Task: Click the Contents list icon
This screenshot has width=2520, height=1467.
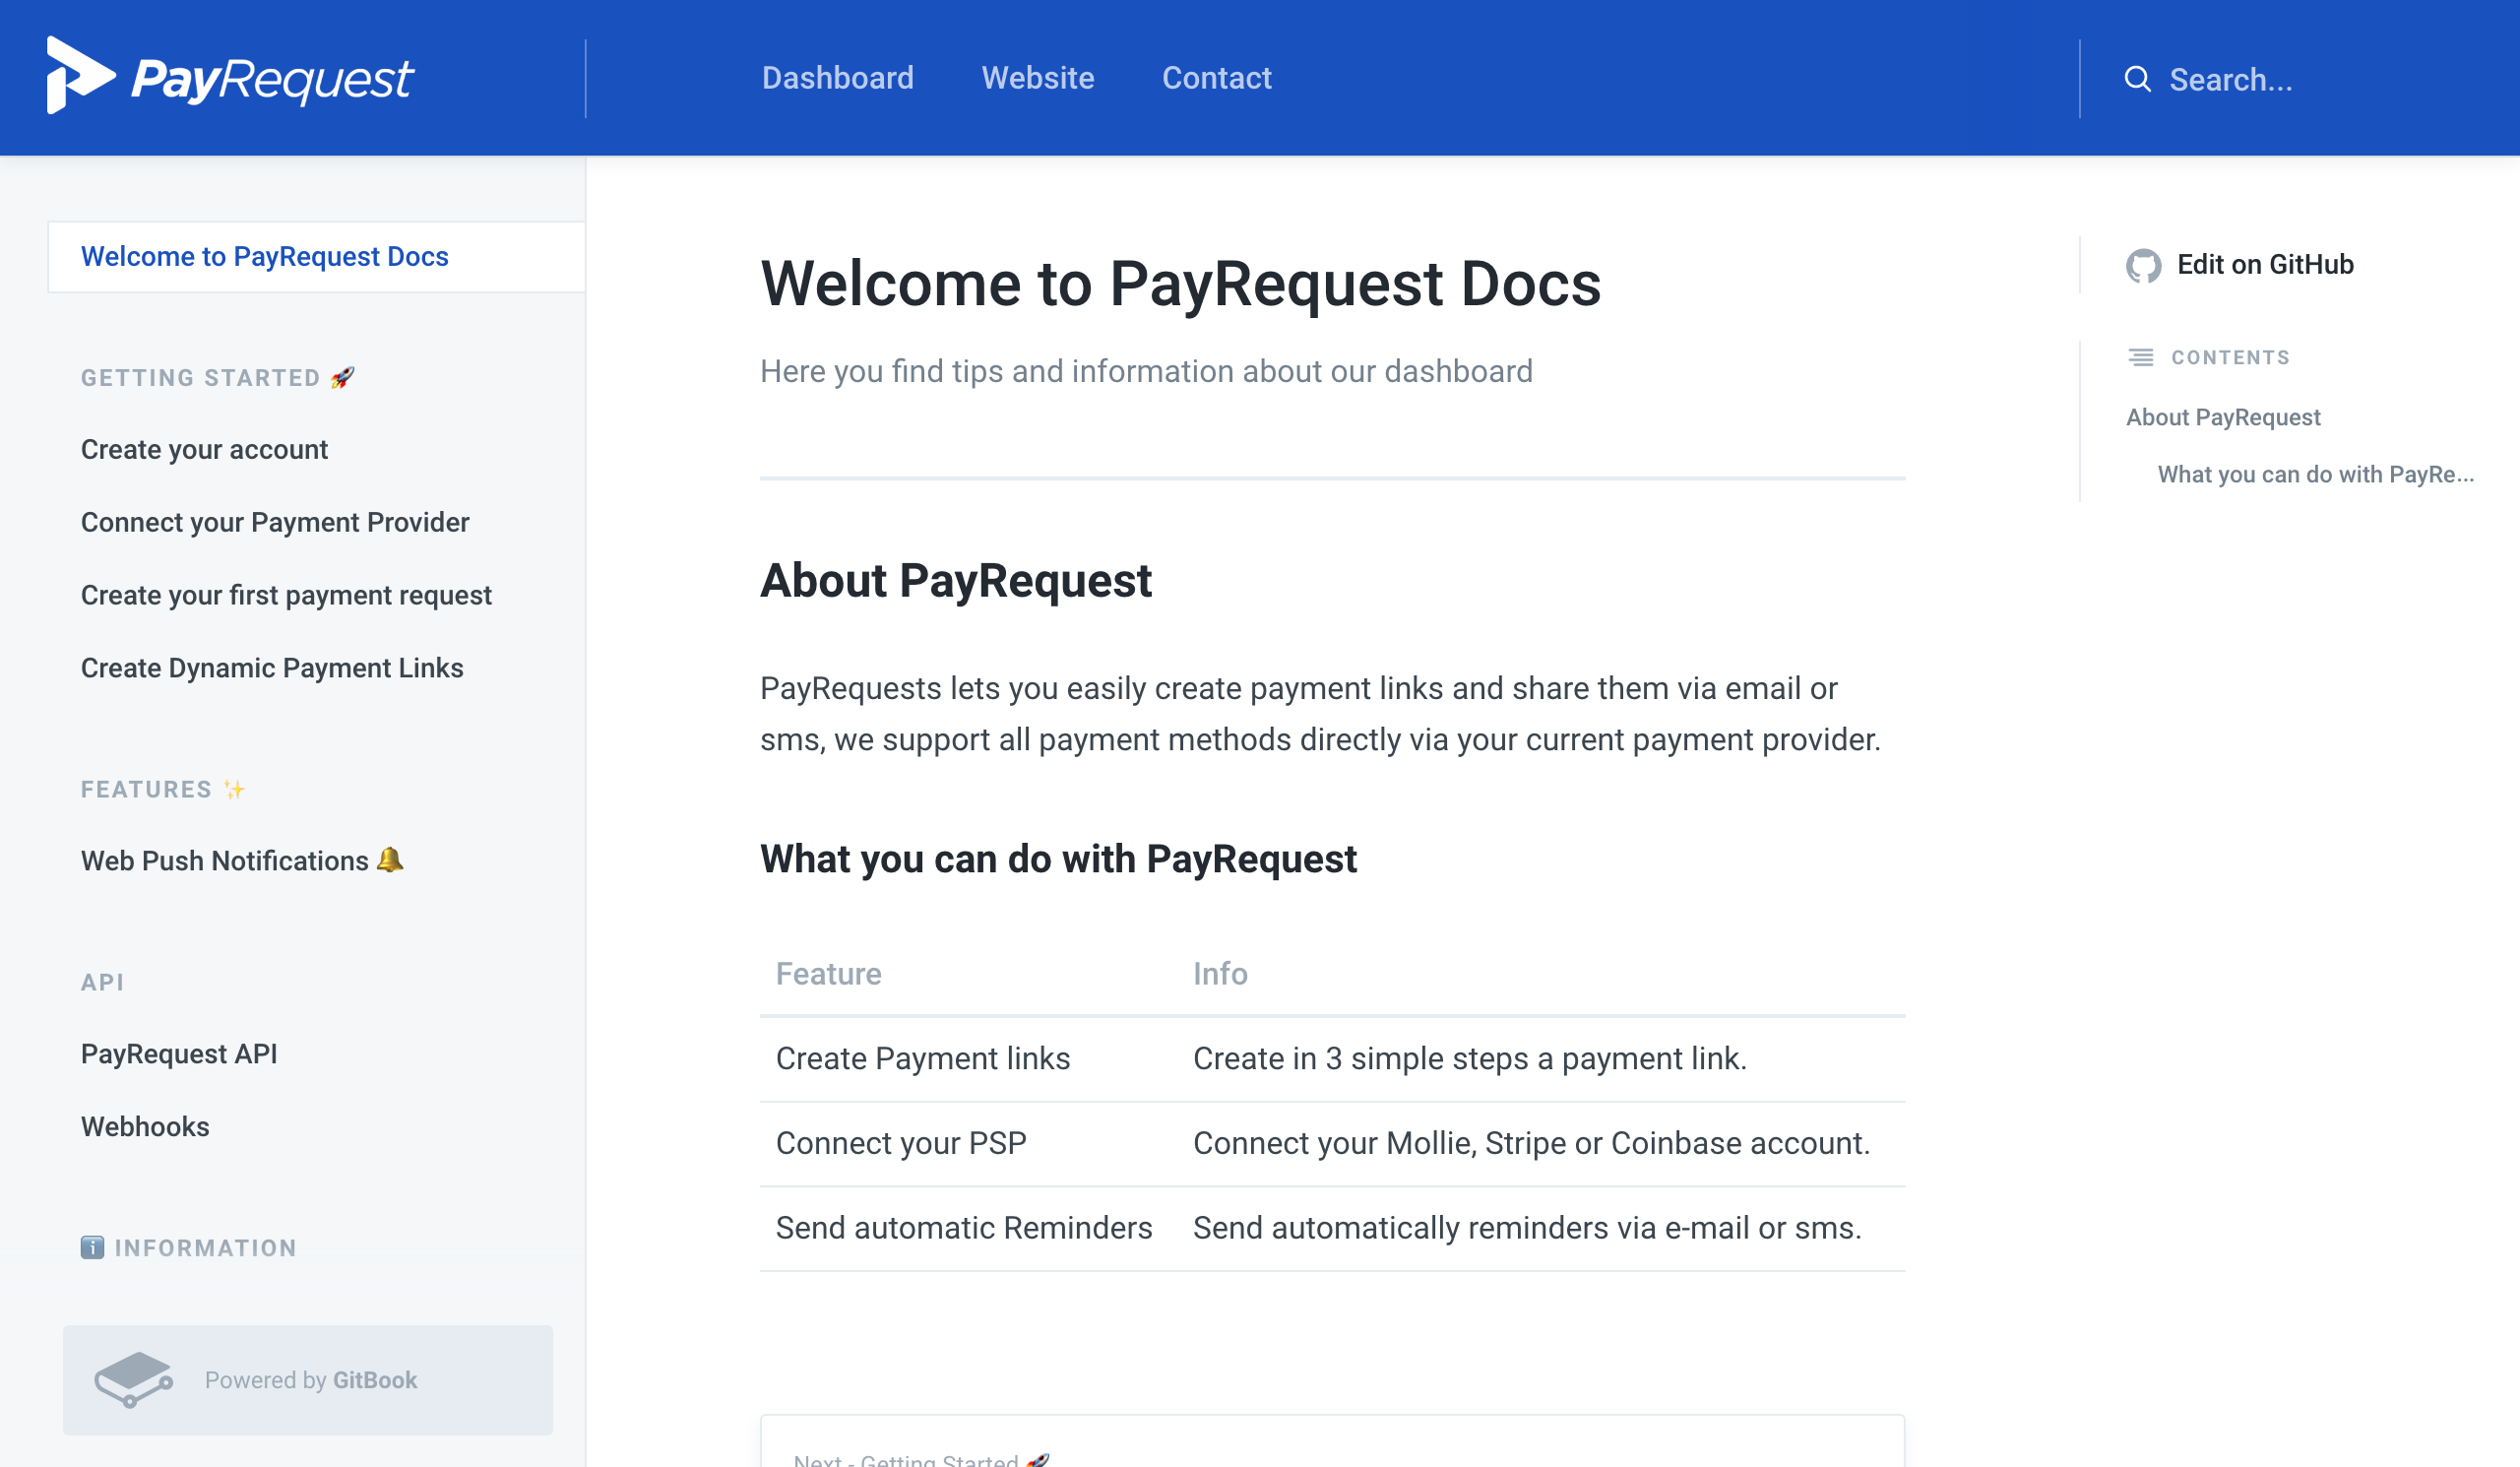Action: 2140,357
